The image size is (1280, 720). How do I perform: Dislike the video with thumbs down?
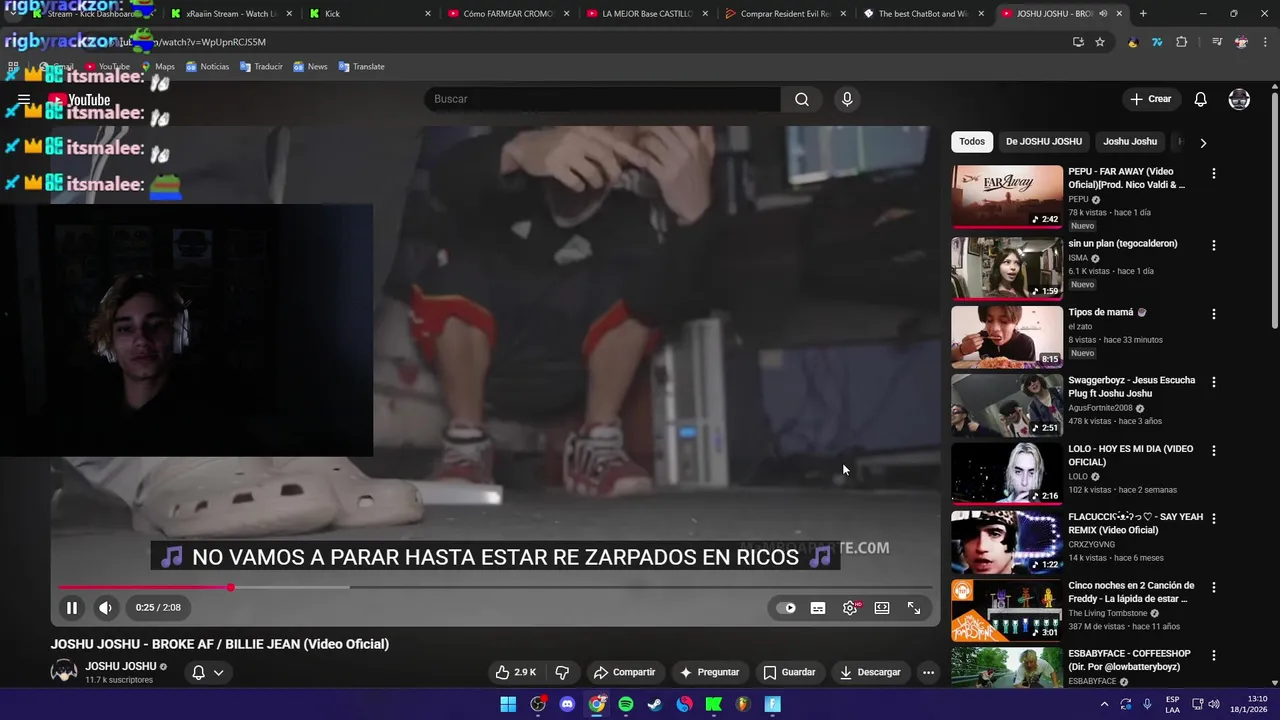[x=562, y=672]
